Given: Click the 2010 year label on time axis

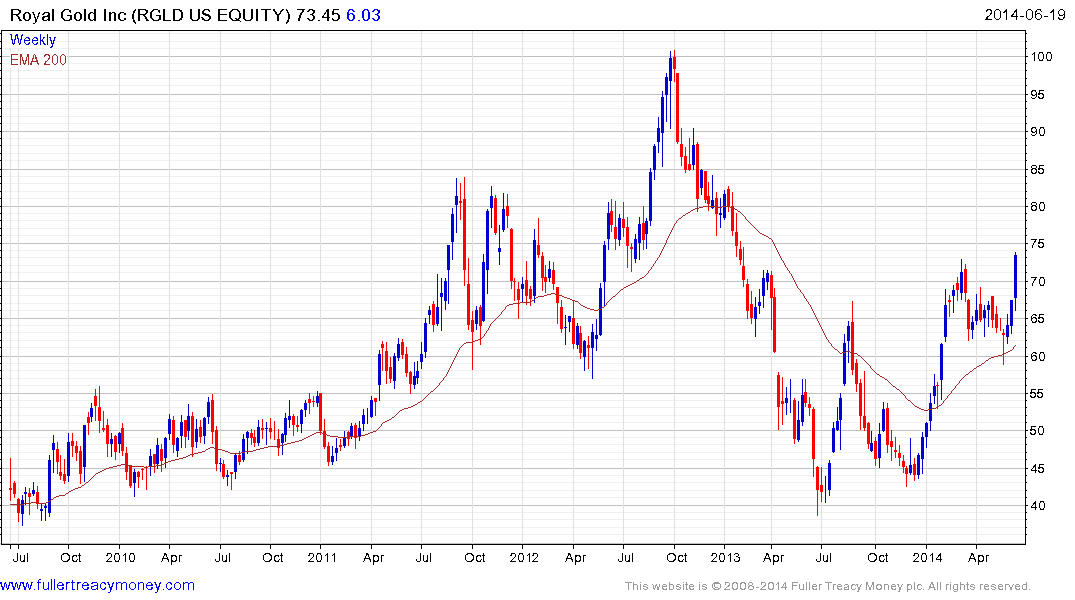Looking at the screenshot, I should click(x=121, y=557).
